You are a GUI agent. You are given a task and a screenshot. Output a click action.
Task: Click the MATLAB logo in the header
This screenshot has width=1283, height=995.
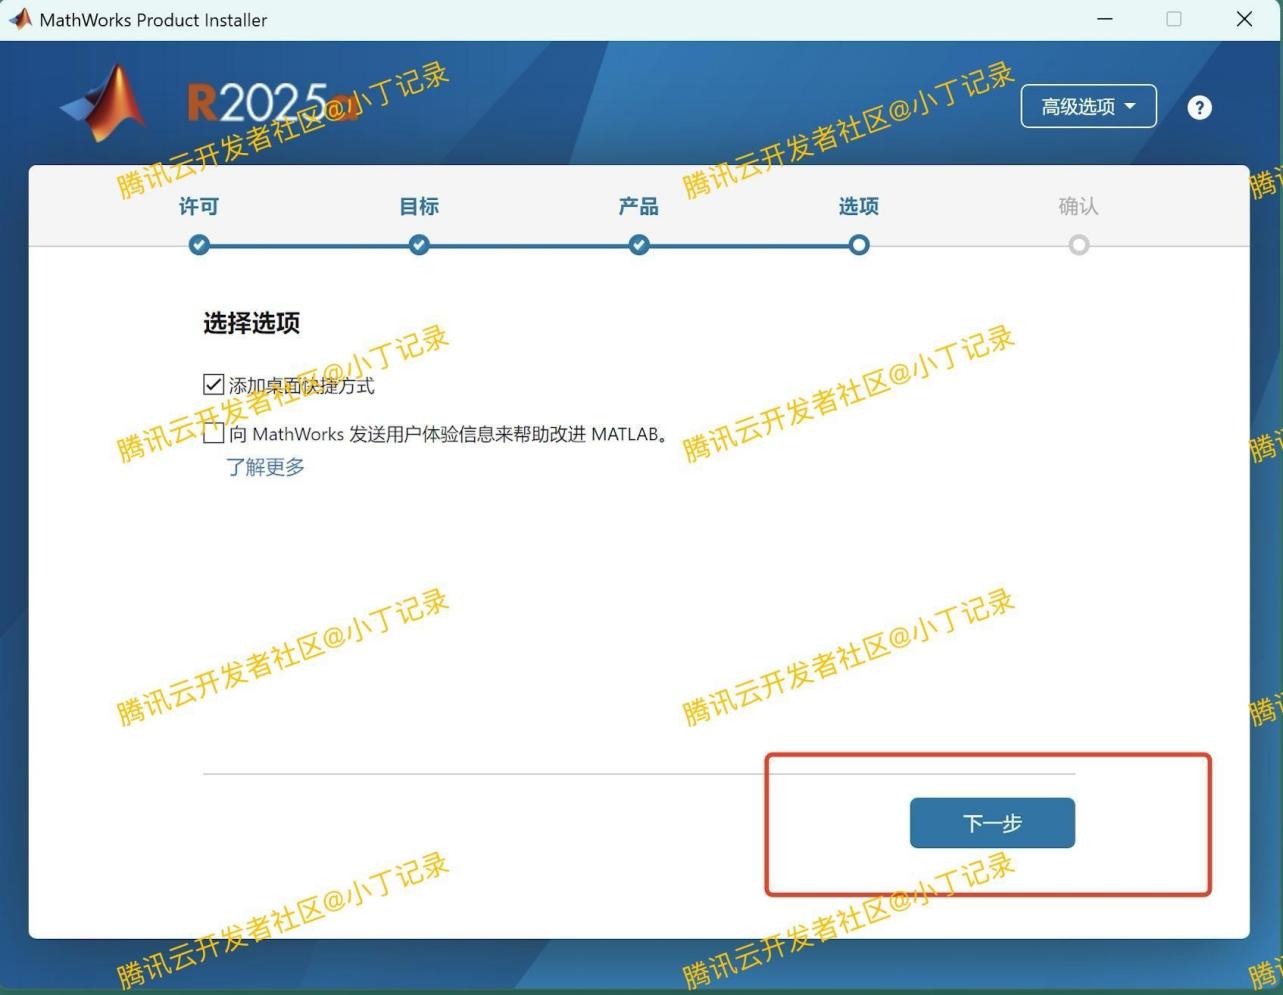click(x=104, y=103)
